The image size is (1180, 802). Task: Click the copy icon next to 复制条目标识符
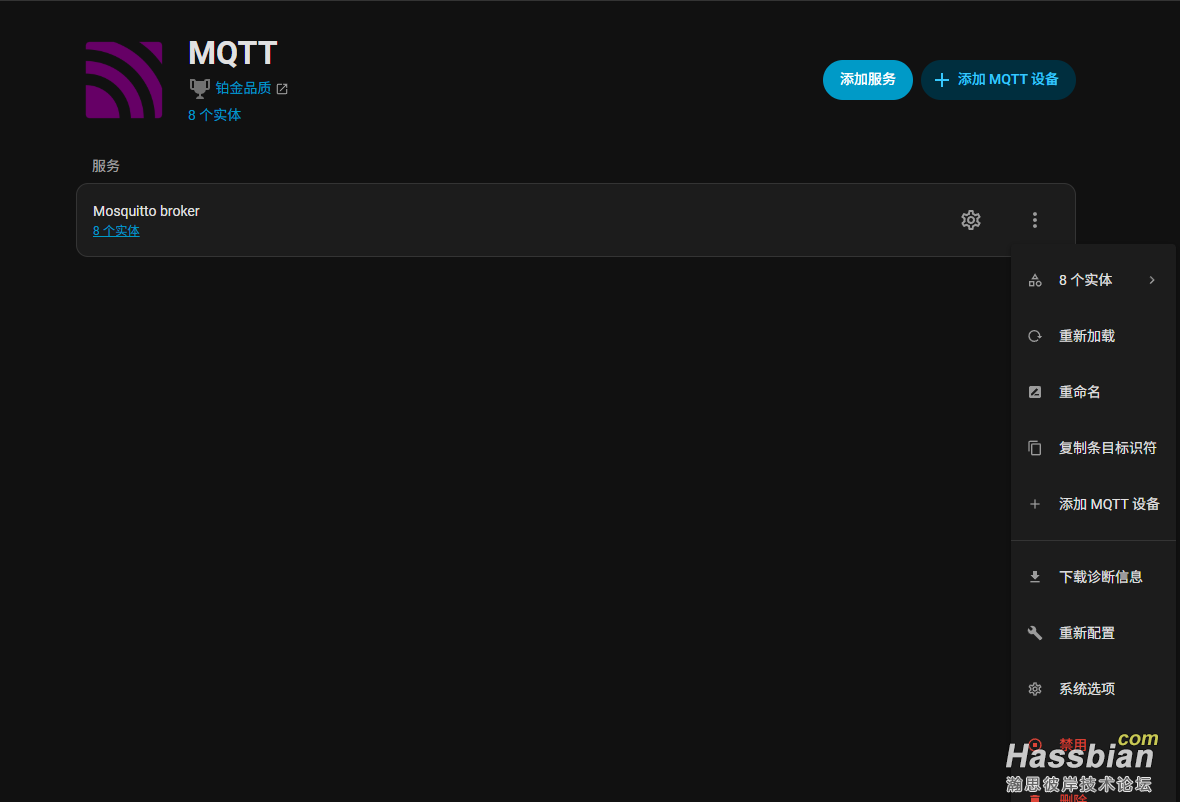[x=1035, y=448]
